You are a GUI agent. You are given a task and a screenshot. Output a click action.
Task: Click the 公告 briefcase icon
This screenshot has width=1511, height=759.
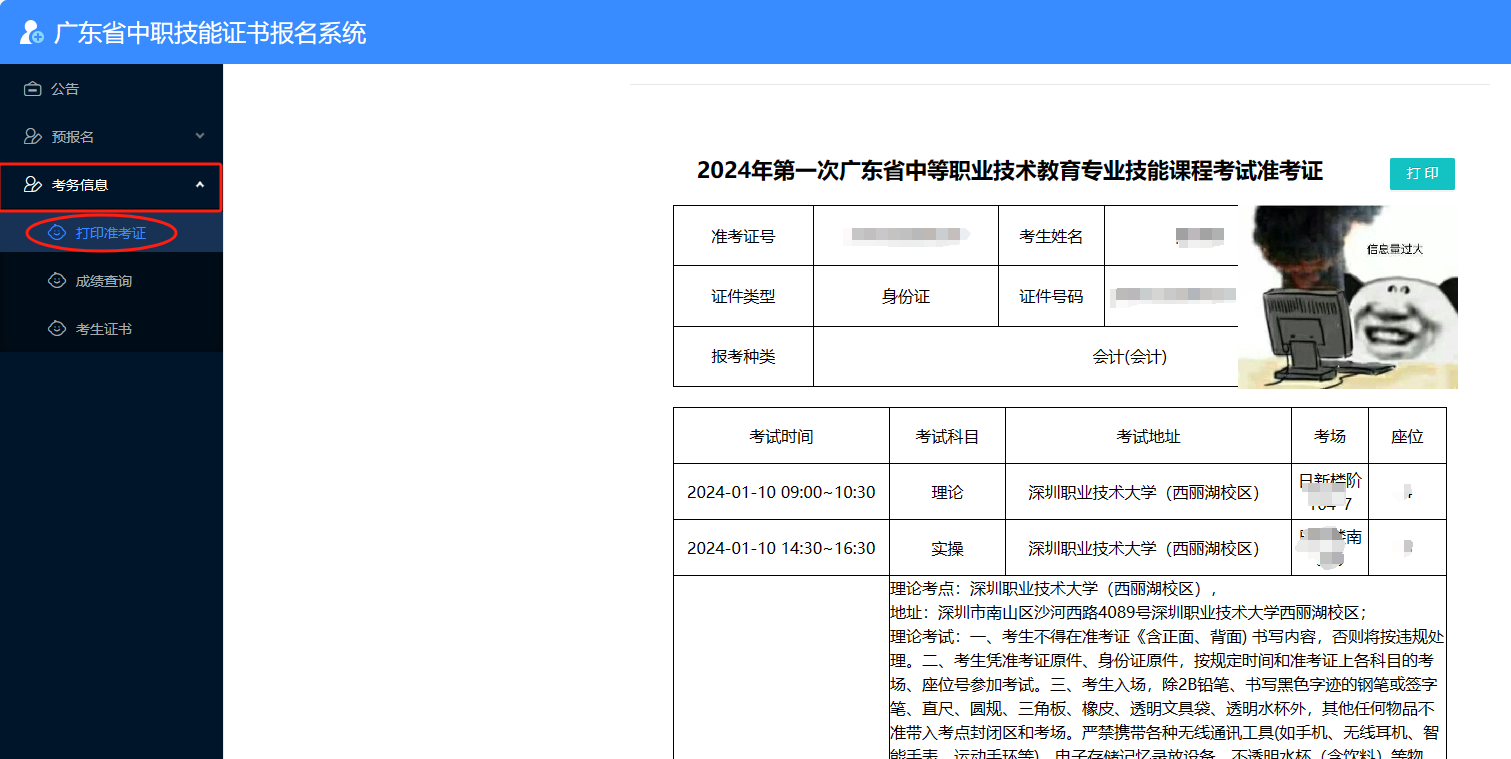(x=33, y=89)
